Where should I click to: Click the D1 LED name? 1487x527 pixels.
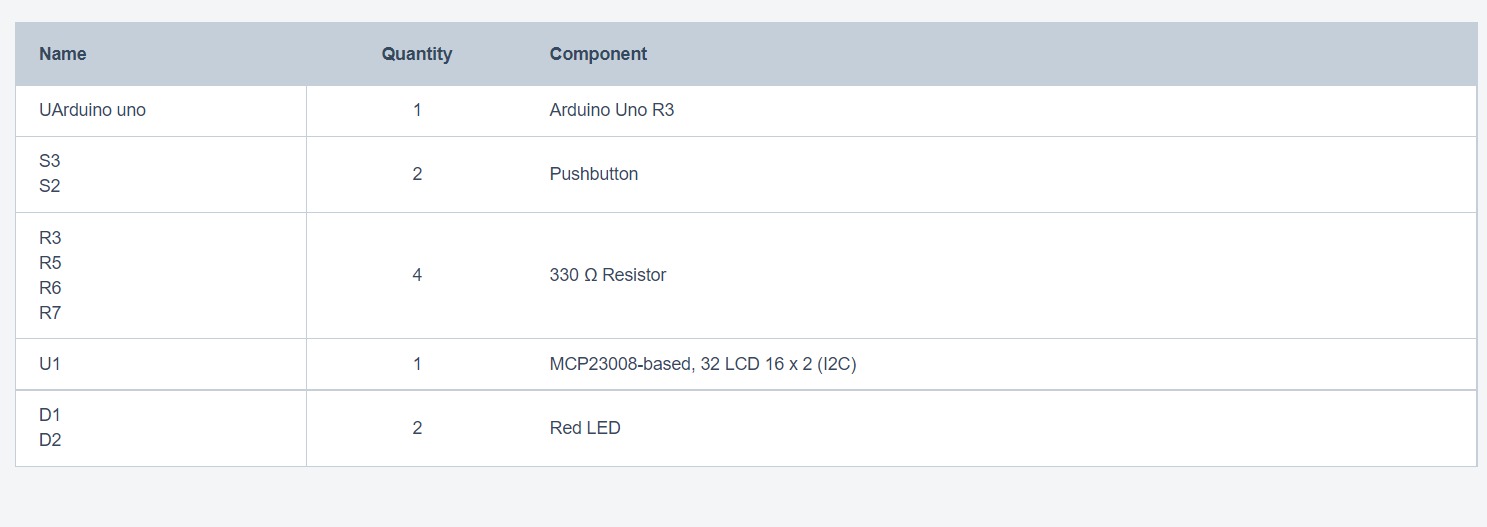pyautogui.click(x=50, y=415)
